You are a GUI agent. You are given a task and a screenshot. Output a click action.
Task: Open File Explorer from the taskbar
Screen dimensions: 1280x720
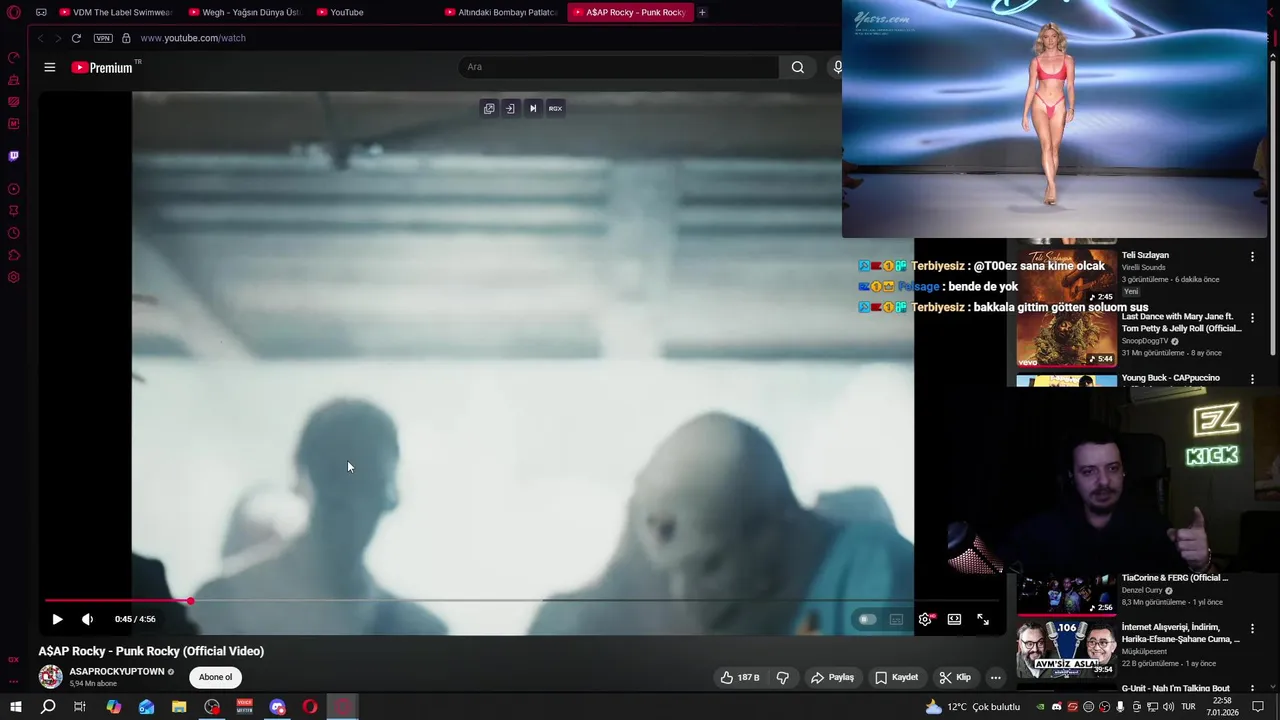pyautogui.click(x=179, y=707)
